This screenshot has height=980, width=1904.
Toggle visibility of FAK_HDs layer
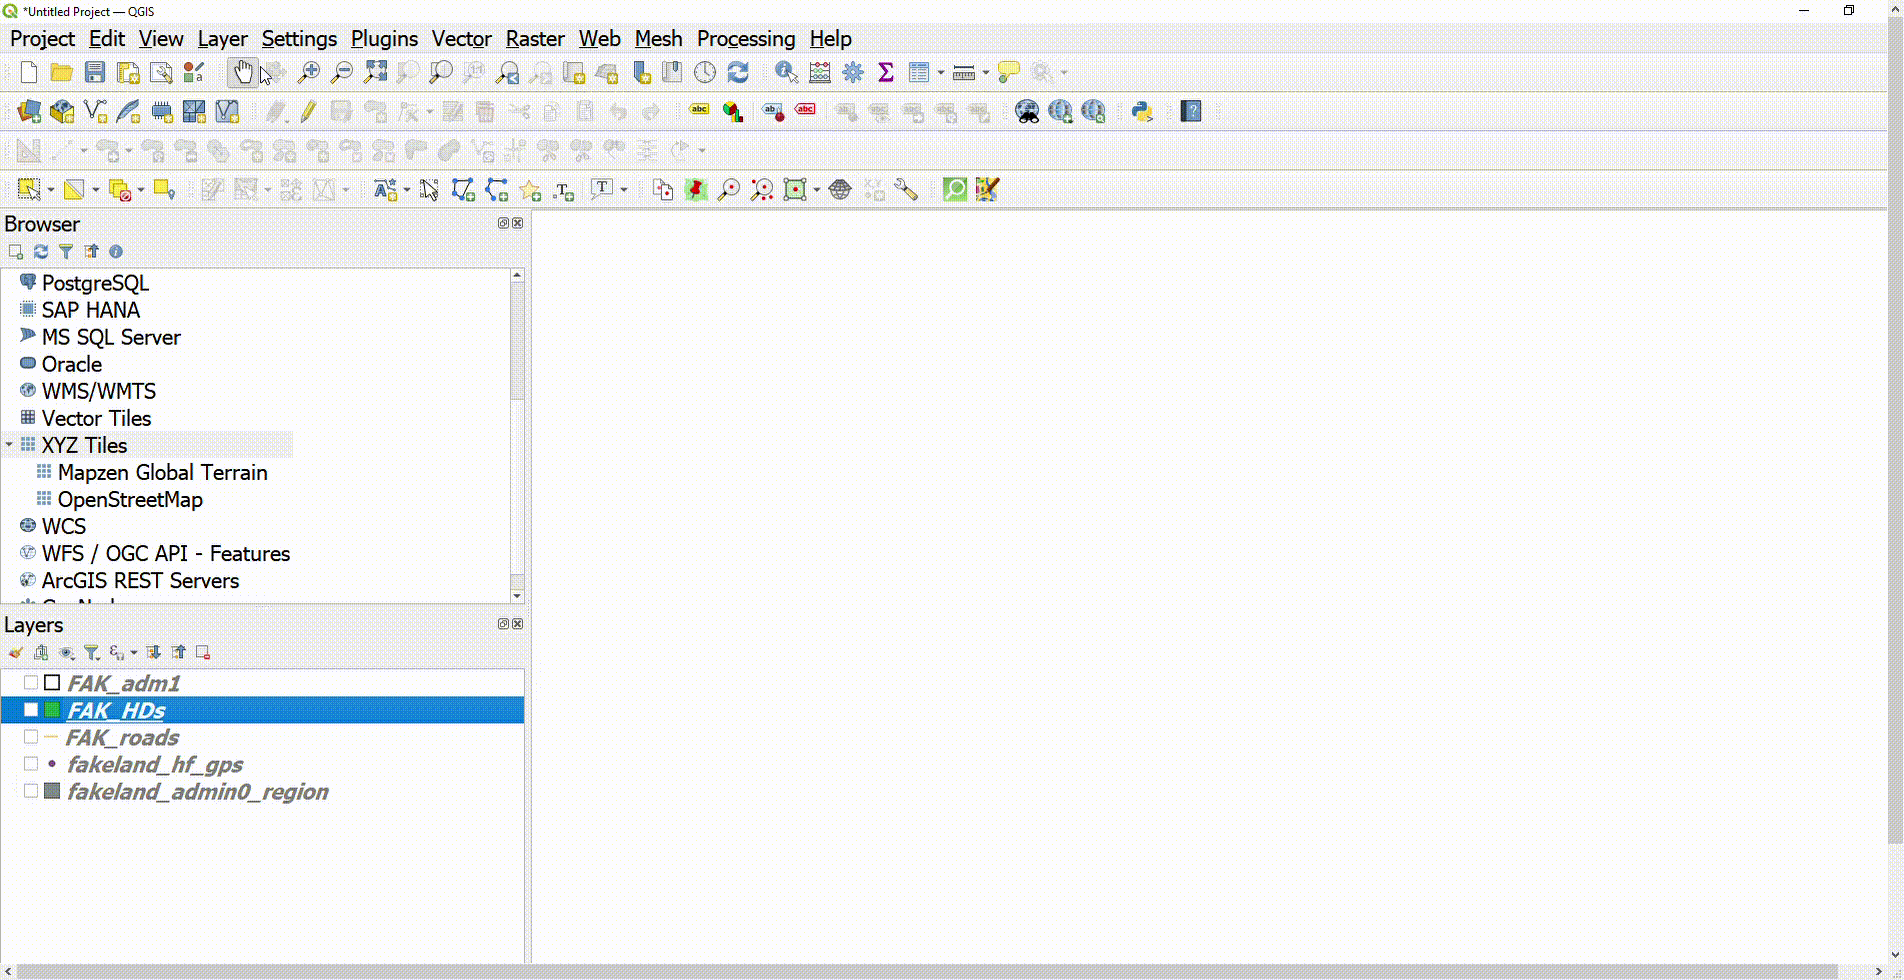click(31, 710)
